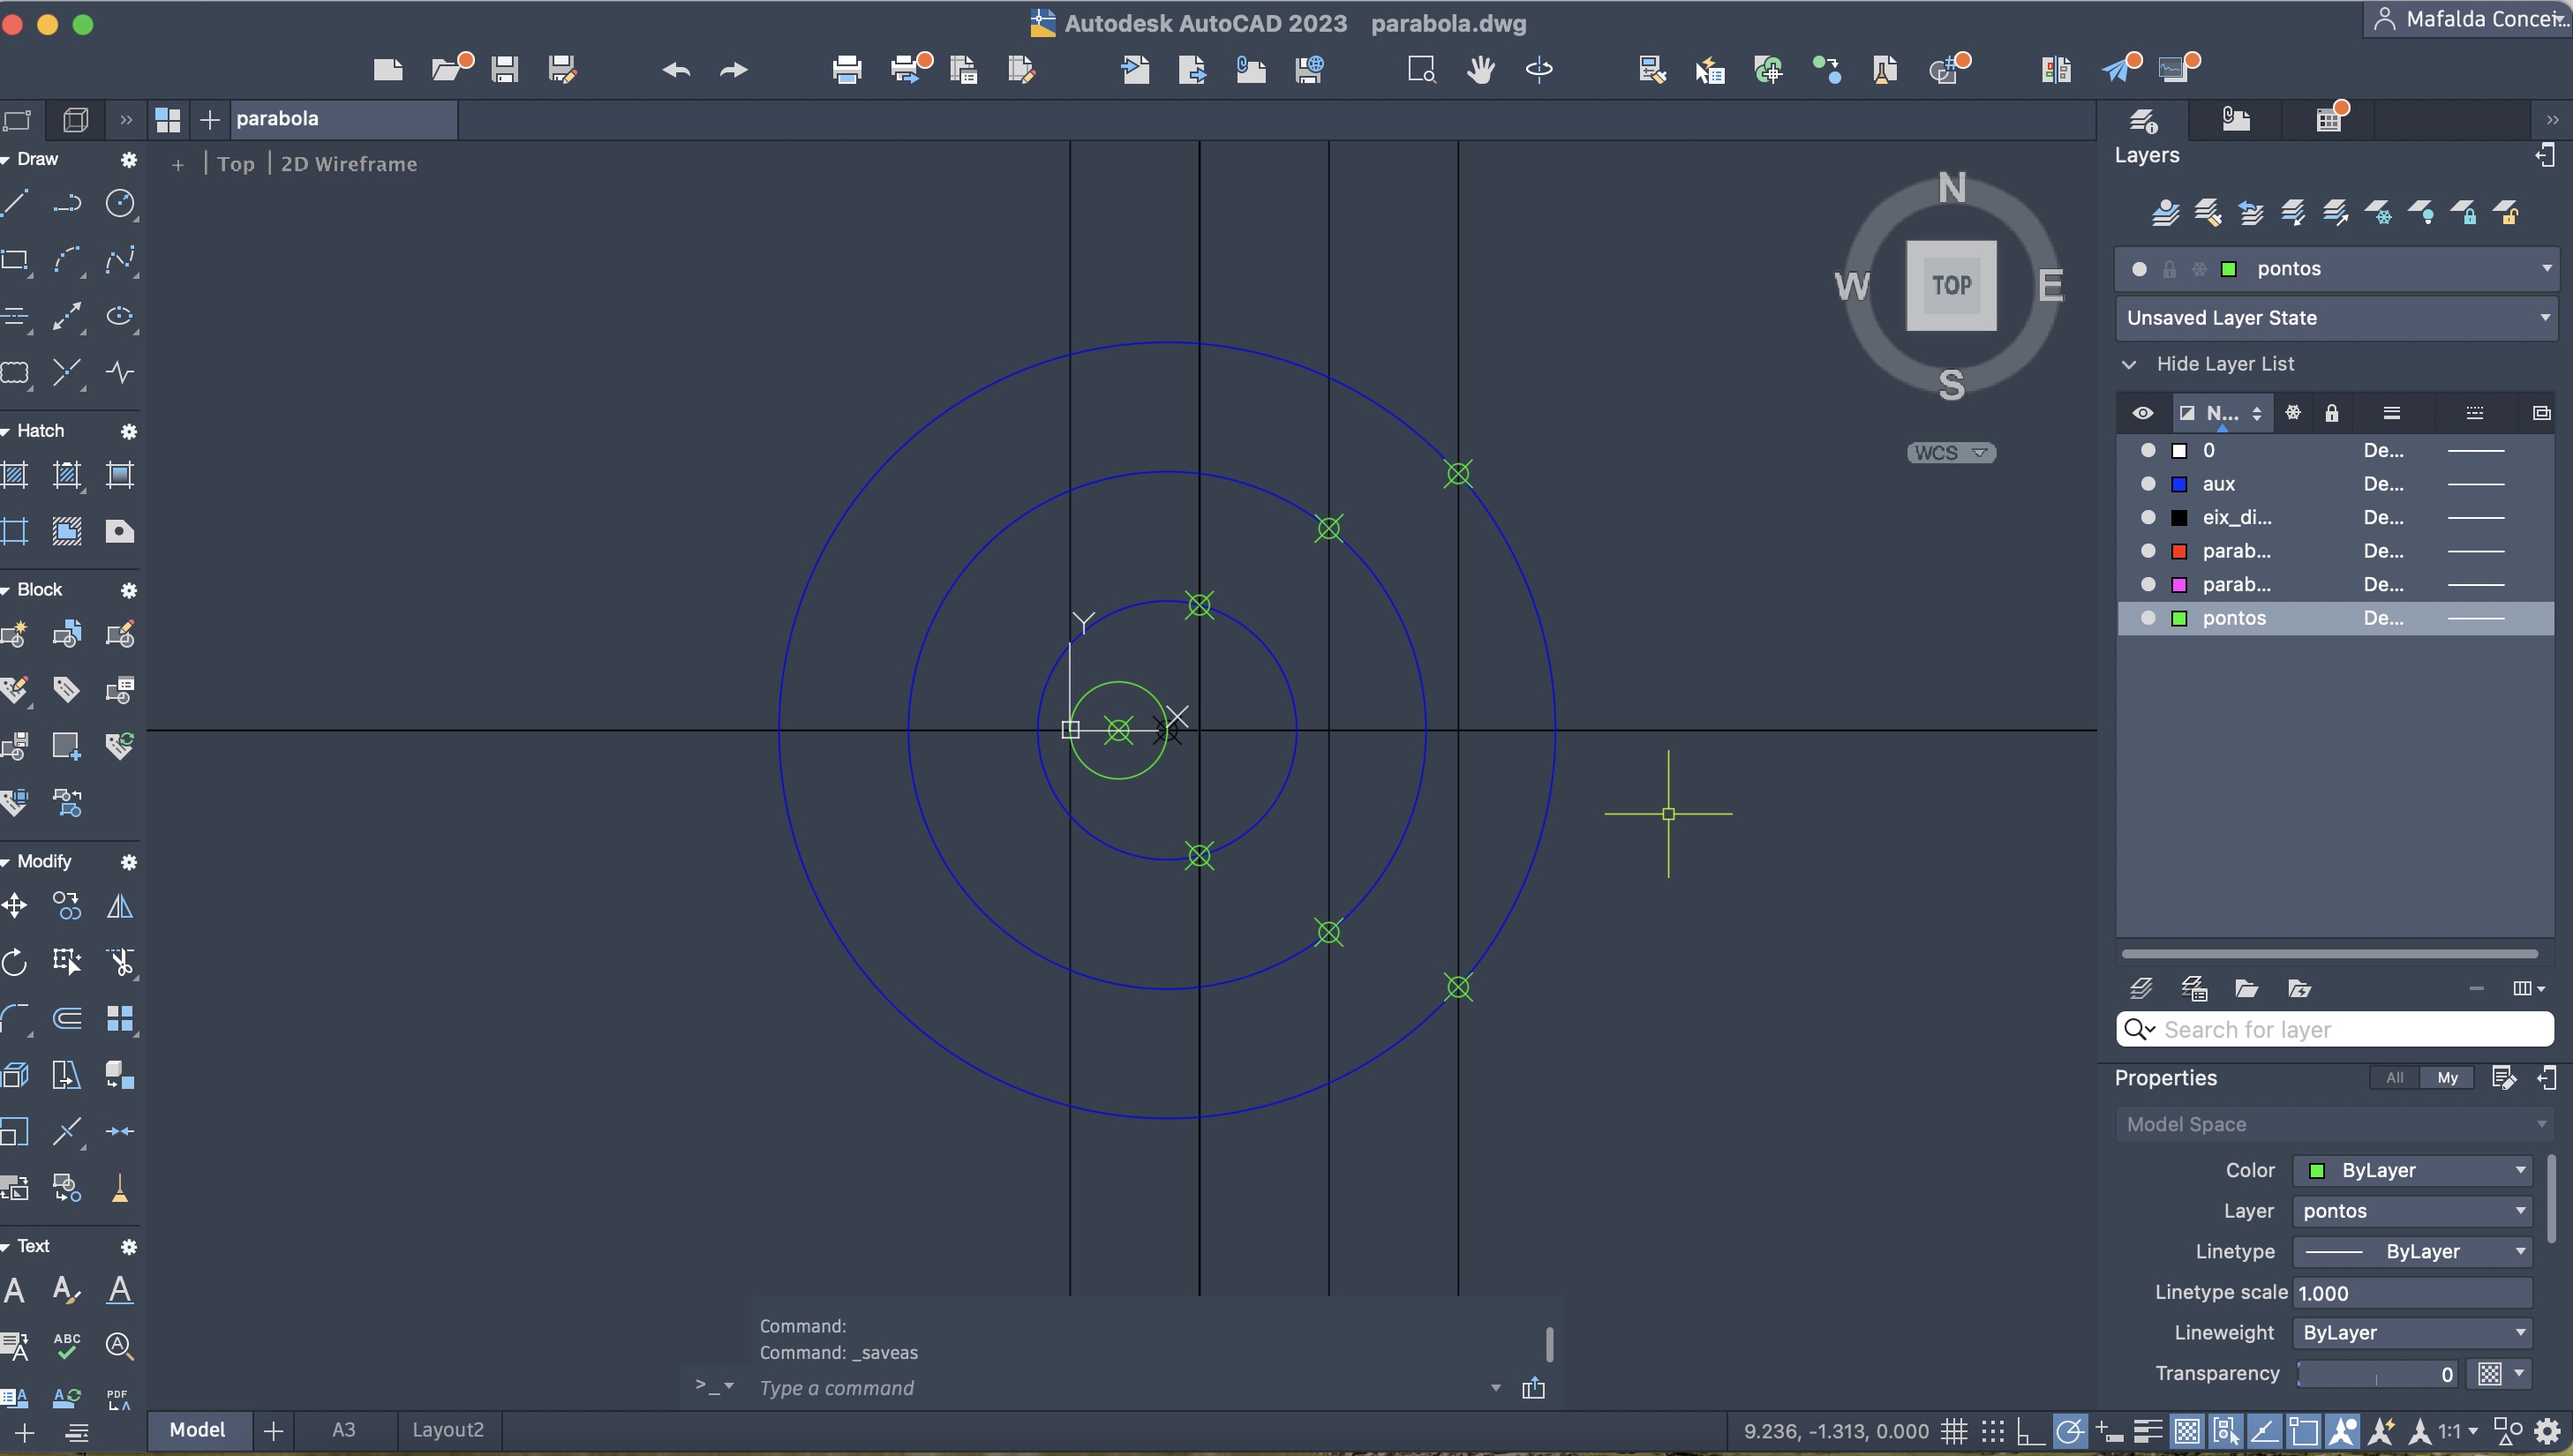
Task: Open Unsaved Layer State dropdown
Action: pos(2546,318)
